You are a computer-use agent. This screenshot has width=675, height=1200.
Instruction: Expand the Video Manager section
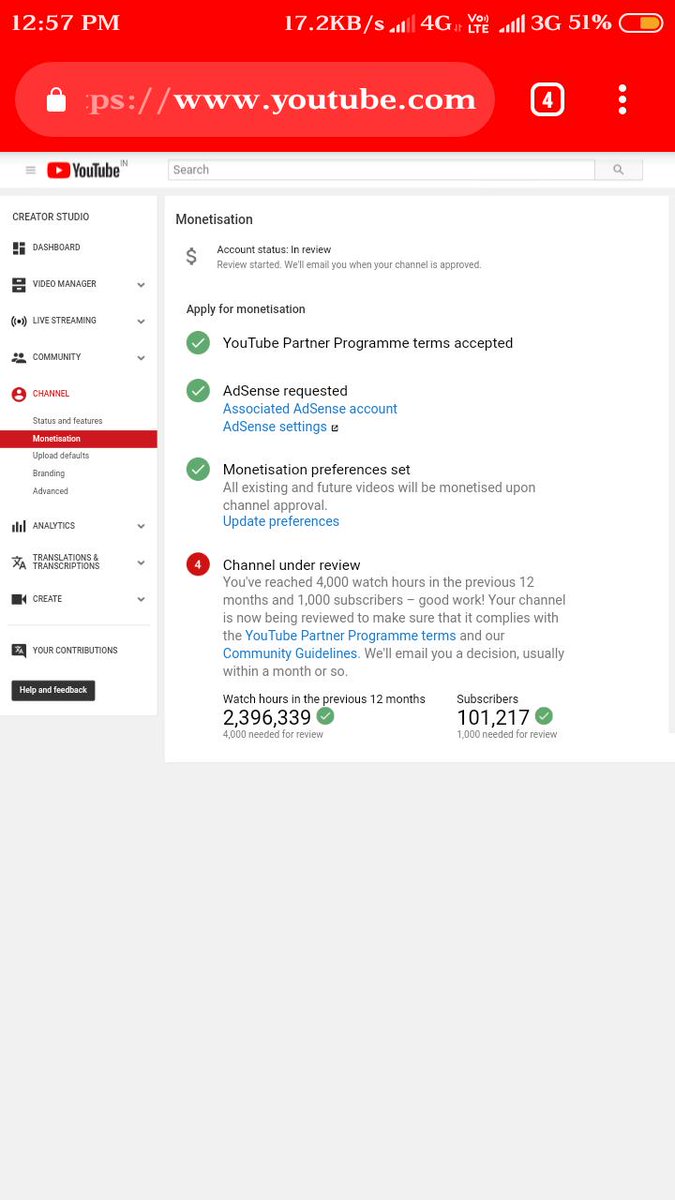[141, 285]
